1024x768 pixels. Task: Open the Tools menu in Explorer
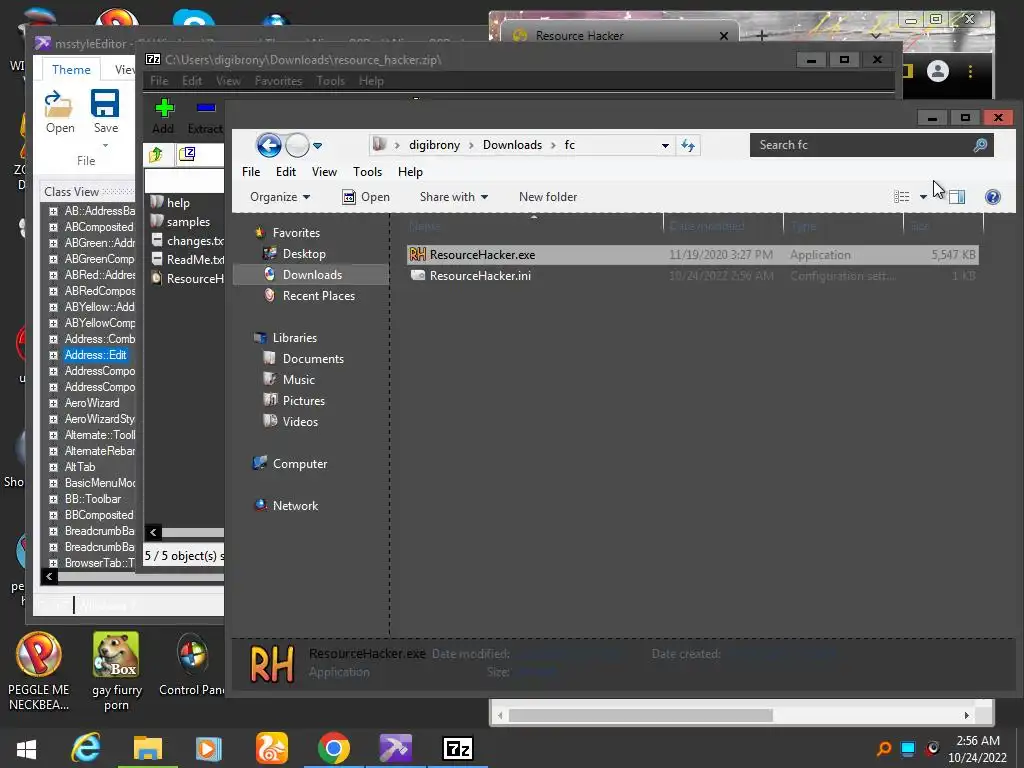click(x=367, y=172)
